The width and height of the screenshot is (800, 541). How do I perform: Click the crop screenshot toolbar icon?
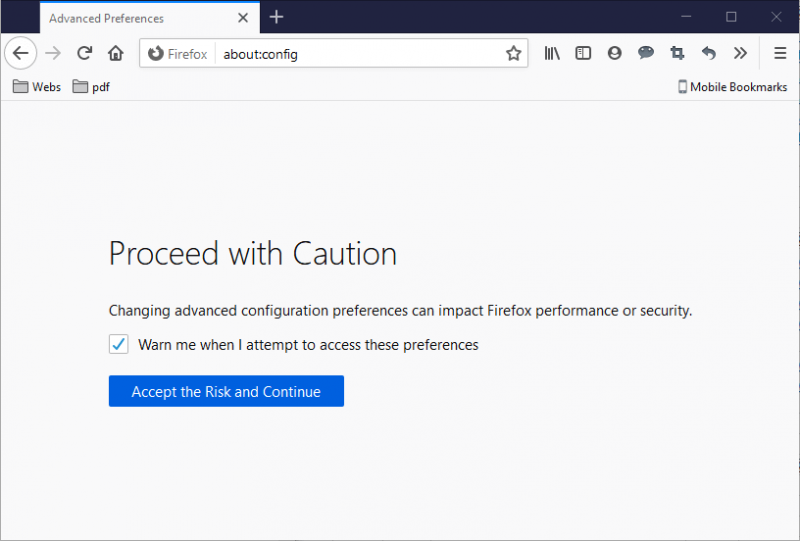[x=677, y=53]
